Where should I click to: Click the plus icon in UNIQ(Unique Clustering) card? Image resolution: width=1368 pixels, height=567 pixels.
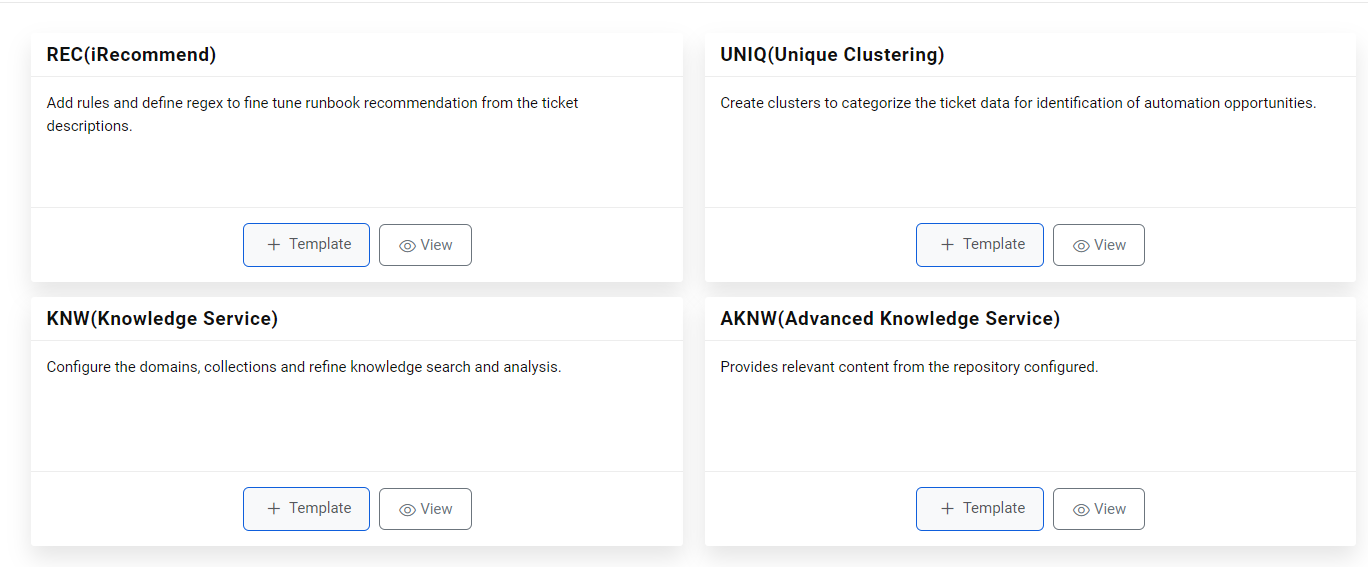click(948, 245)
